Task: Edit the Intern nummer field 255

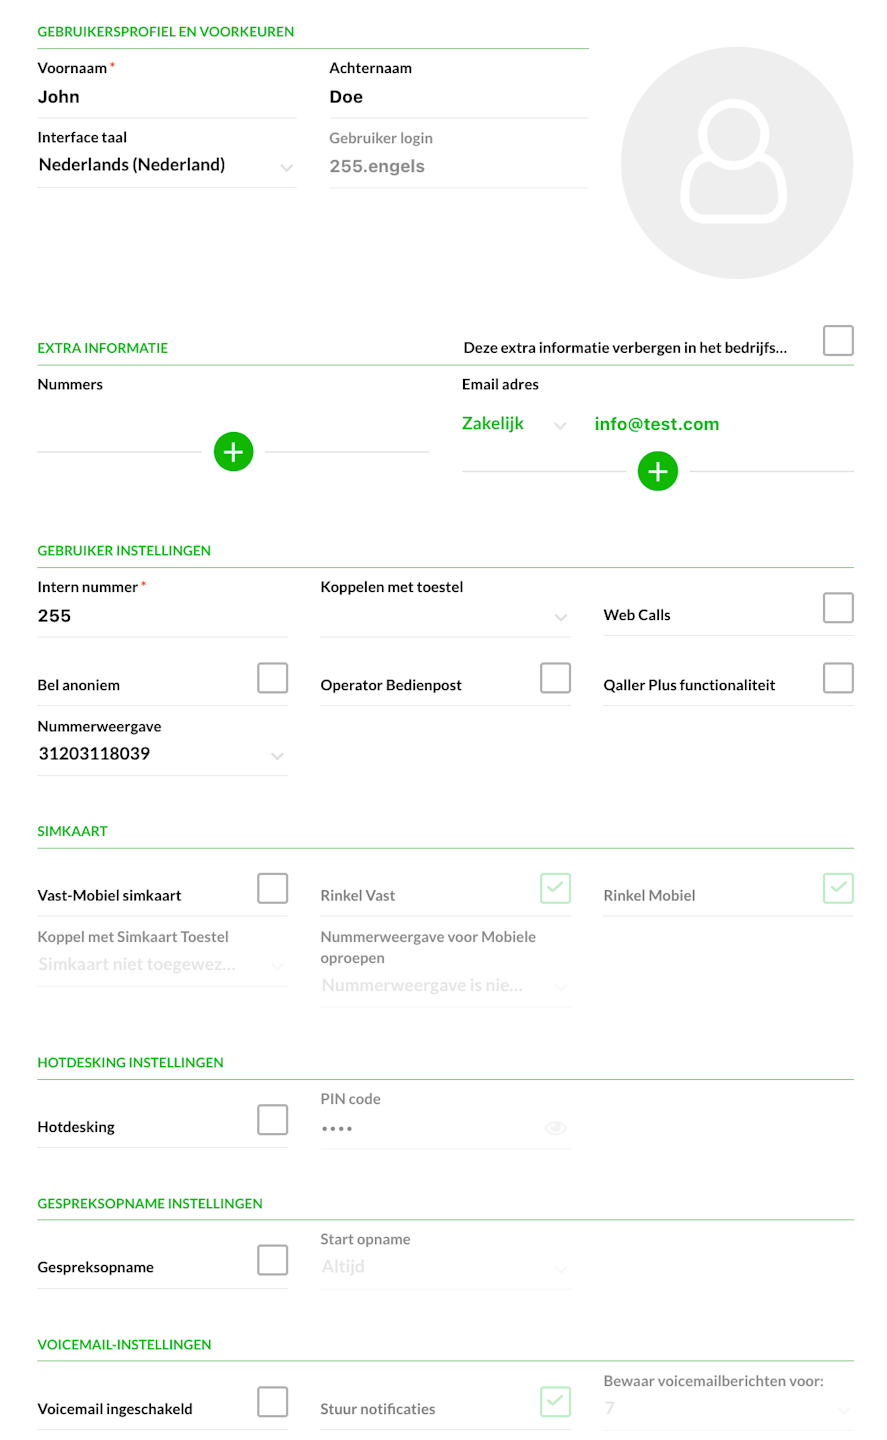Action: pyautogui.click(x=162, y=617)
